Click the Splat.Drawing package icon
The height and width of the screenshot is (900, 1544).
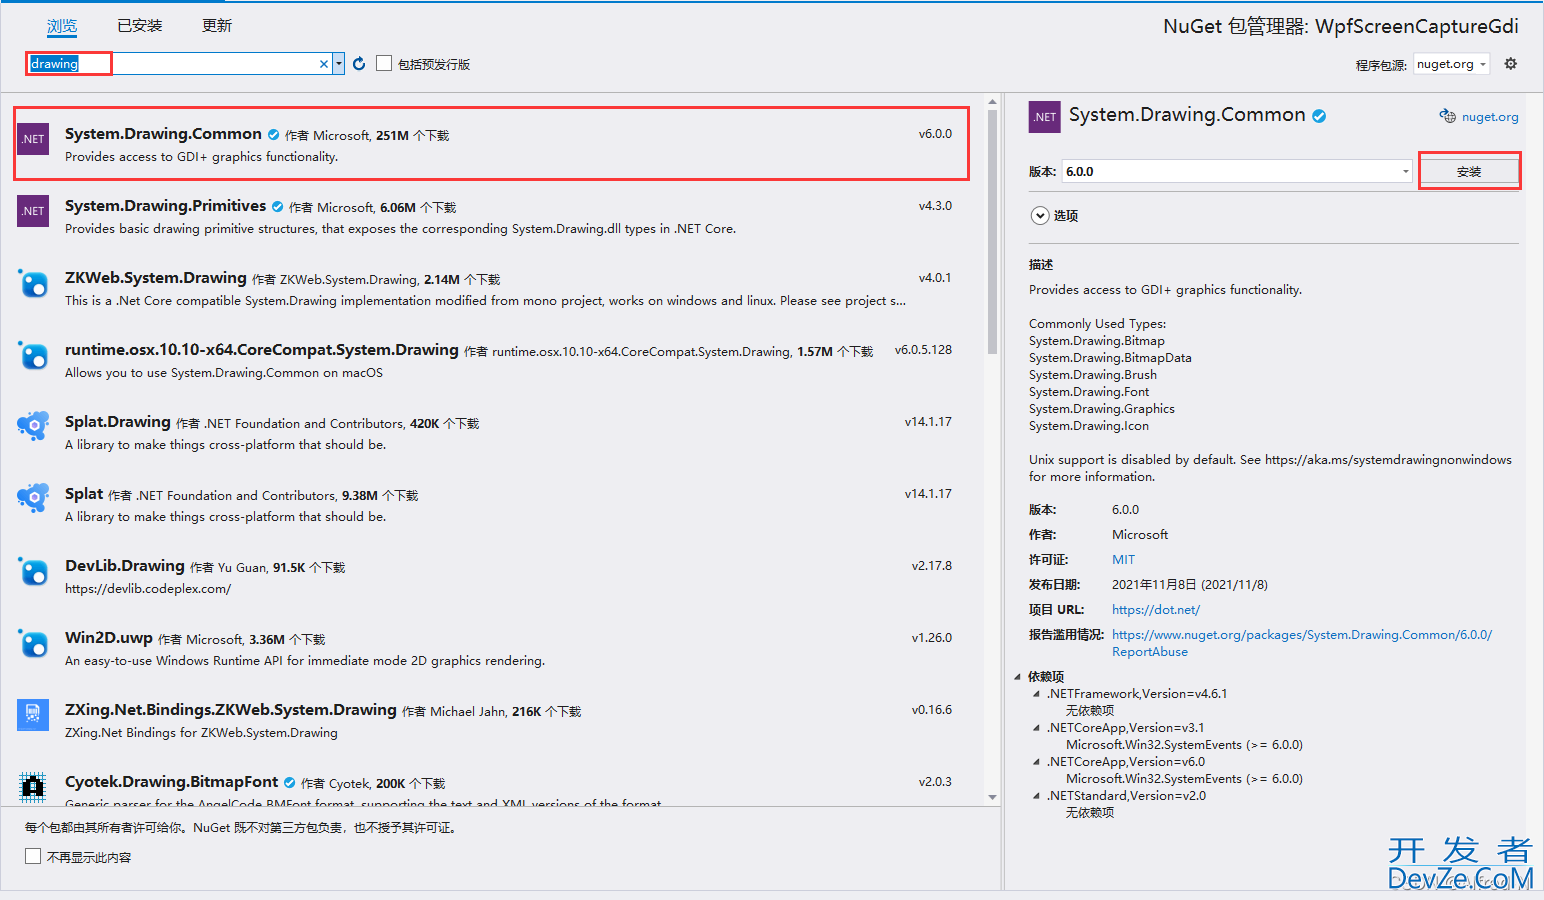coord(33,426)
